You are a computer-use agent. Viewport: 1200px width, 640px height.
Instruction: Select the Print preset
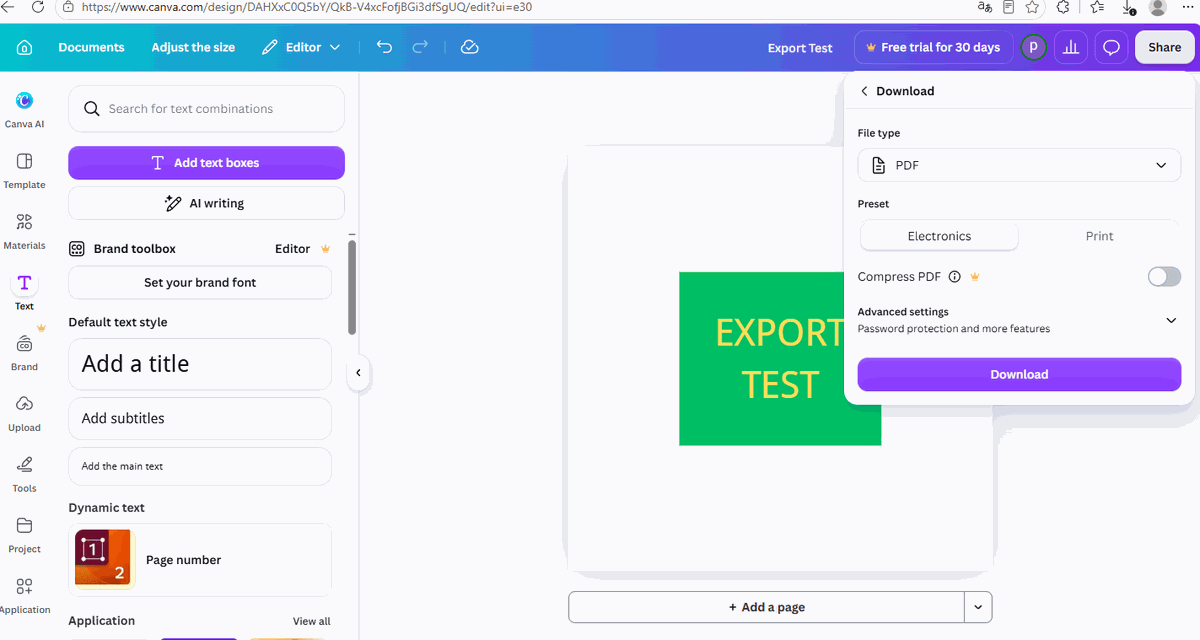coord(1099,236)
